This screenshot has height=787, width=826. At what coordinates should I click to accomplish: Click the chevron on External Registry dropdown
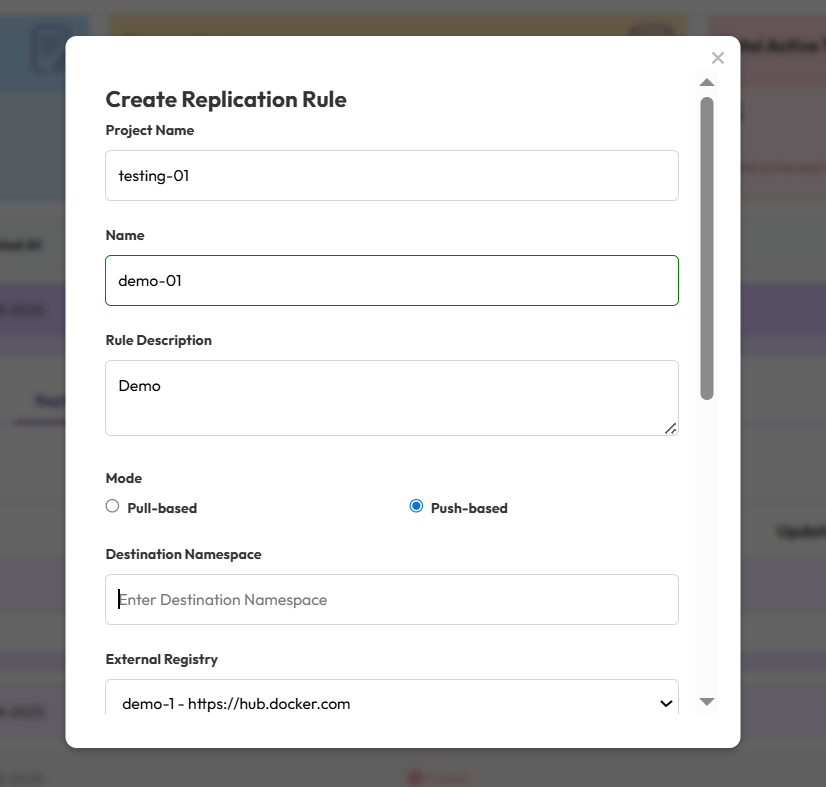coord(666,704)
